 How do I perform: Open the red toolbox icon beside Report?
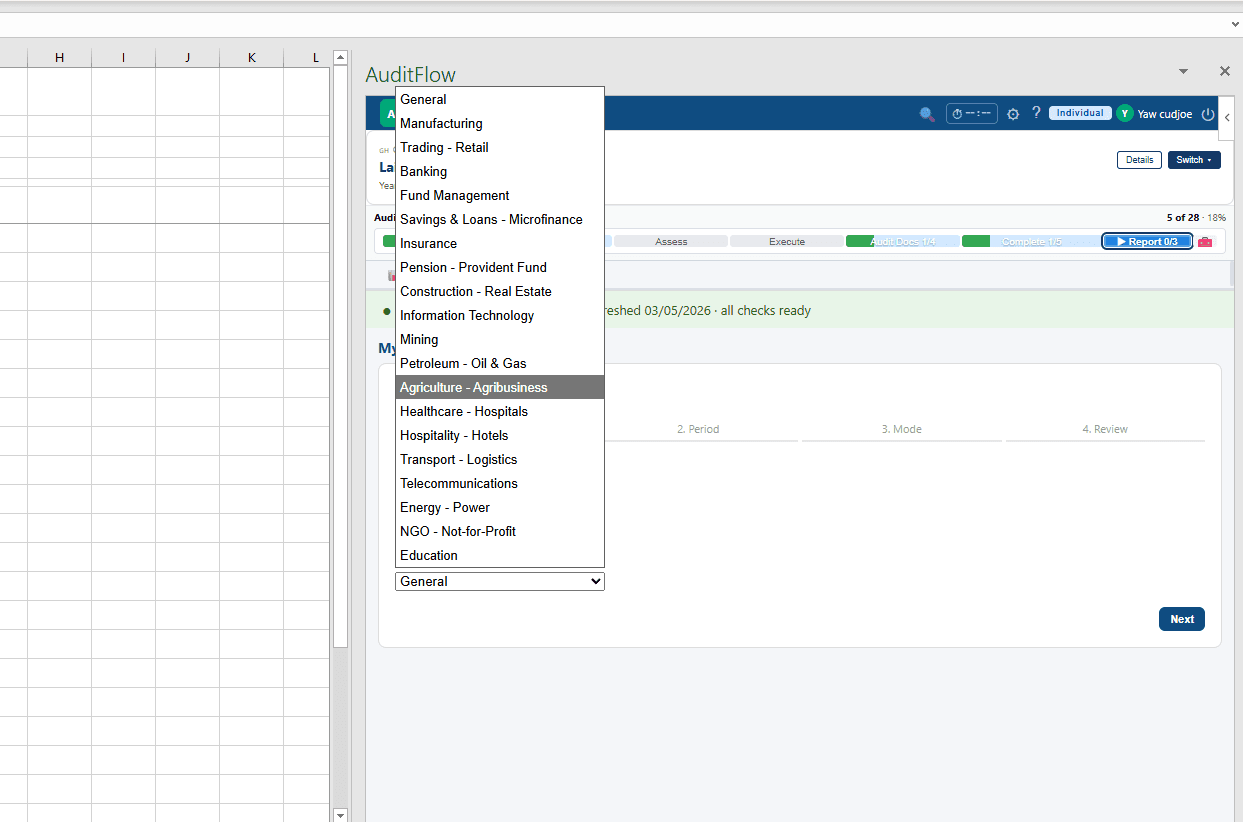[x=1205, y=242]
